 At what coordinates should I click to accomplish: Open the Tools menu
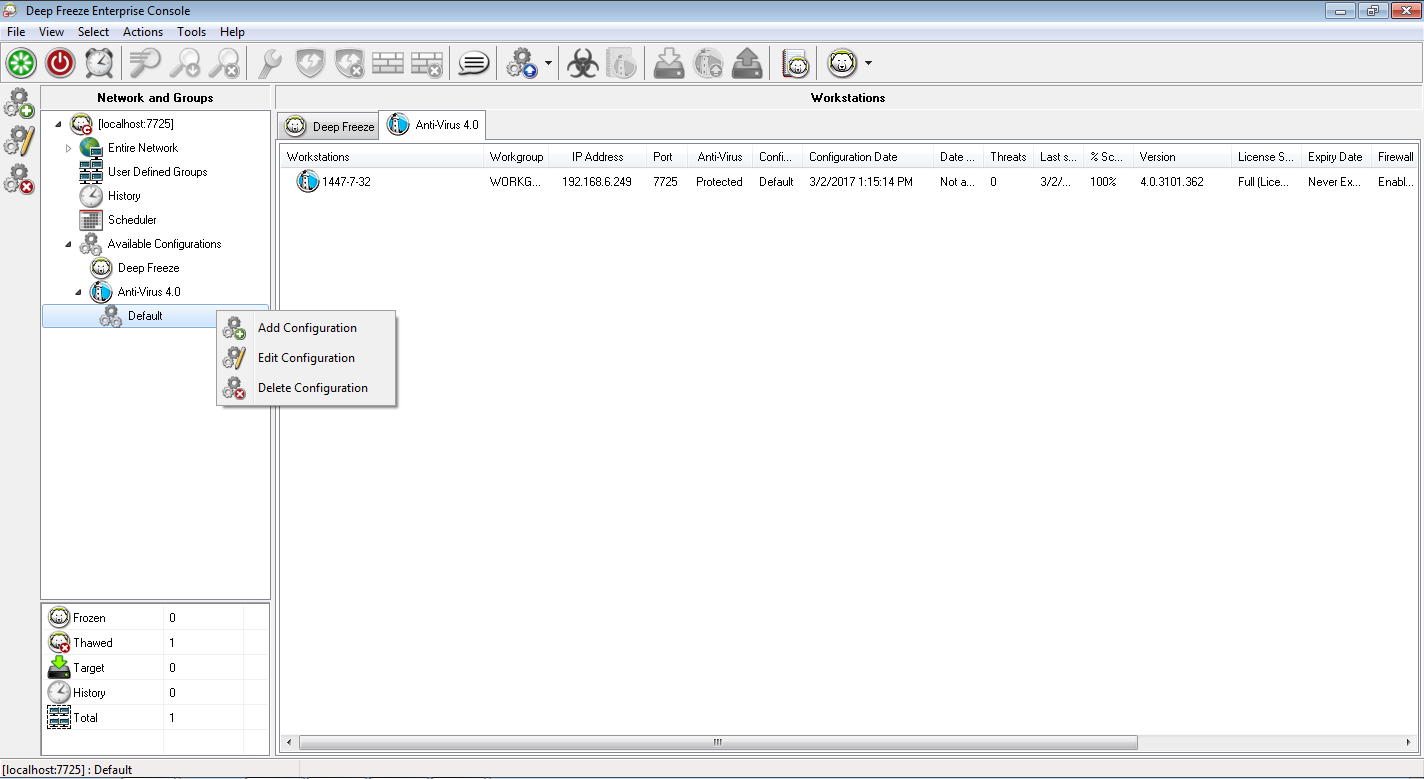point(192,32)
